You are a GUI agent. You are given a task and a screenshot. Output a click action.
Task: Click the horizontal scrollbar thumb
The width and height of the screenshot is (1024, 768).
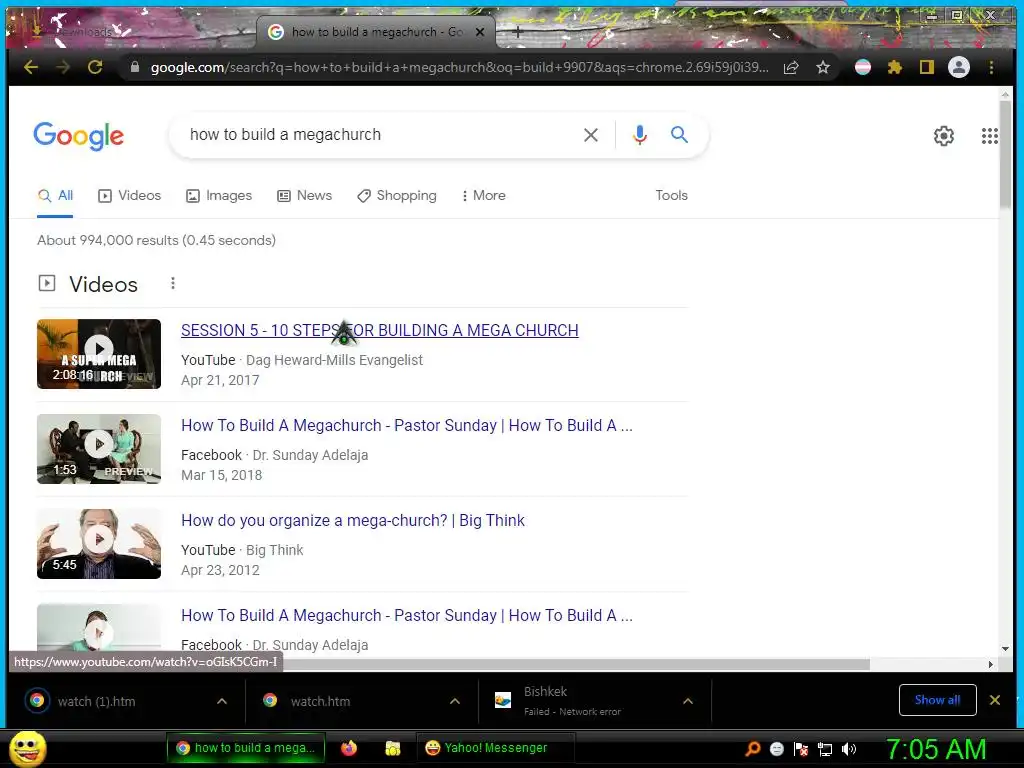point(576,664)
